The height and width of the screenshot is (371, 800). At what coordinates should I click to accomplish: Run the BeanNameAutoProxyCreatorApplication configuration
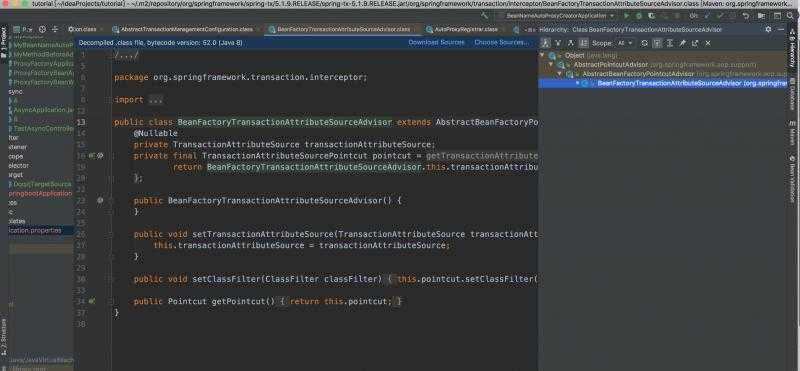626,16
